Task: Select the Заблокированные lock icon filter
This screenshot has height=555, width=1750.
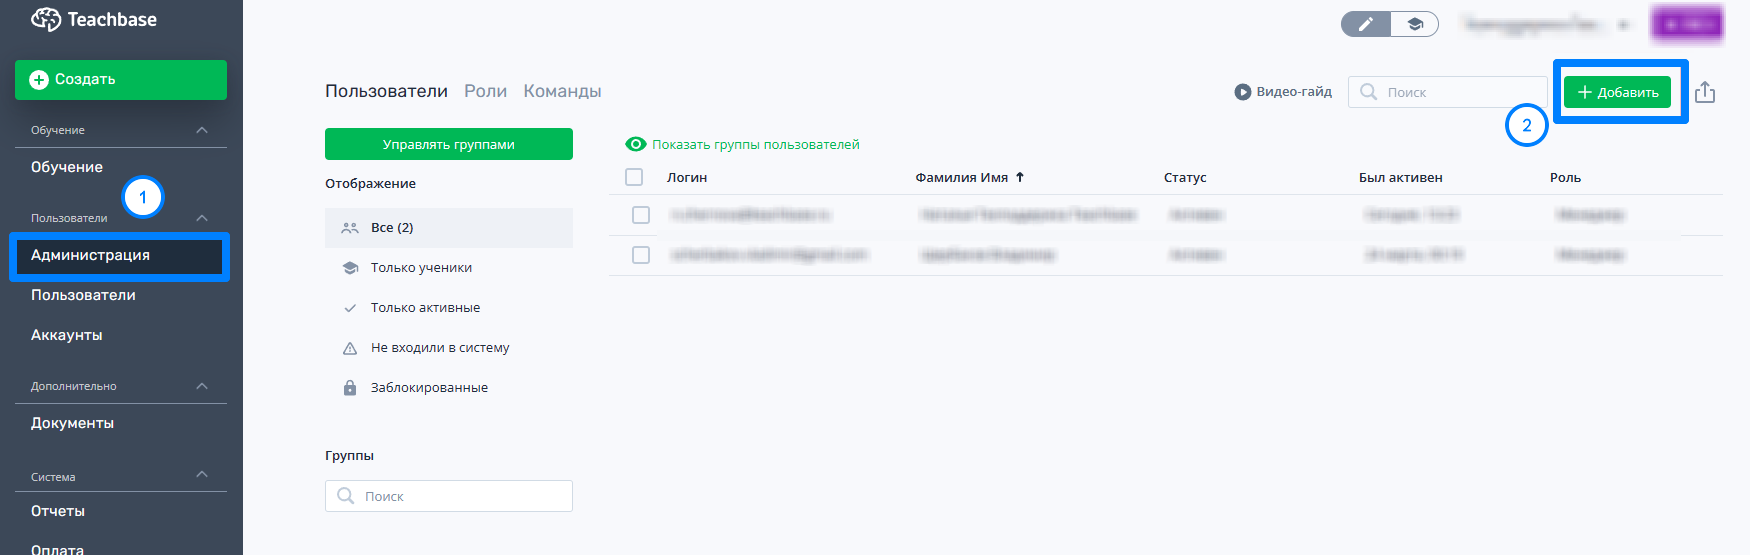Action: click(350, 388)
